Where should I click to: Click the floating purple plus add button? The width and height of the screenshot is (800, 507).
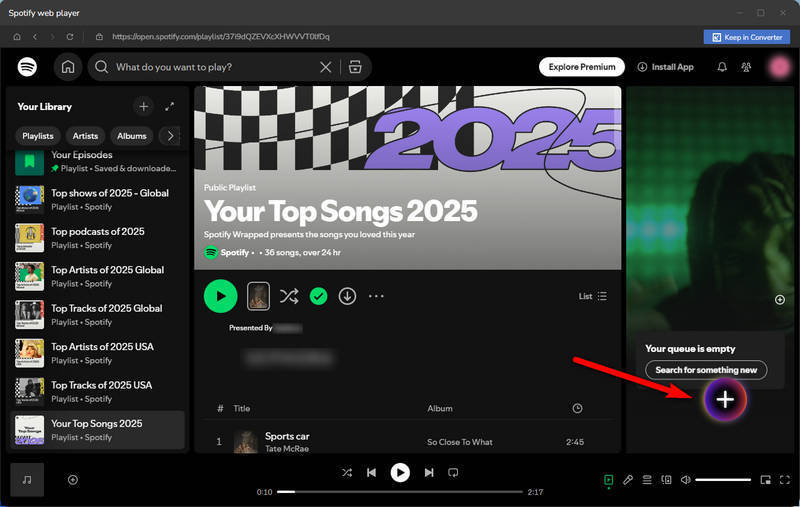(725, 399)
